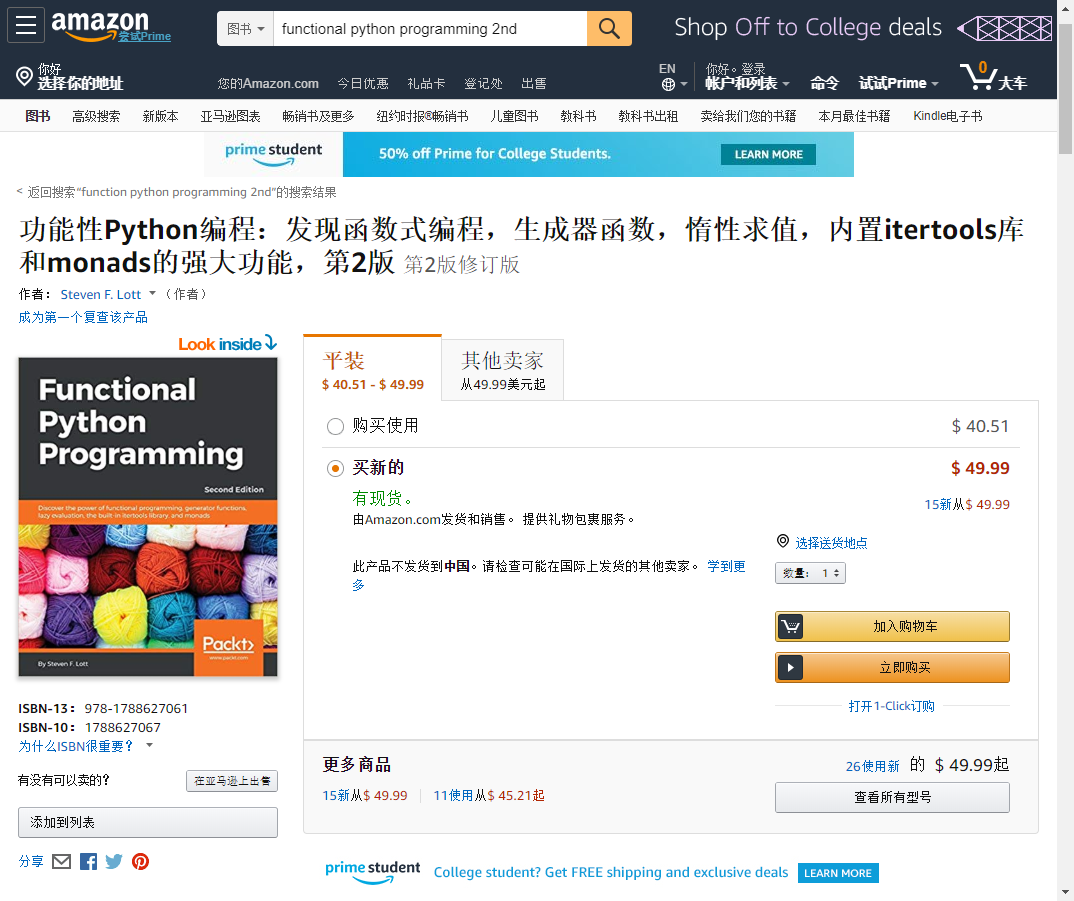Open the 数量 quantity dropdown
The width and height of the screenshot is (1074, 901).
point(810,573)
